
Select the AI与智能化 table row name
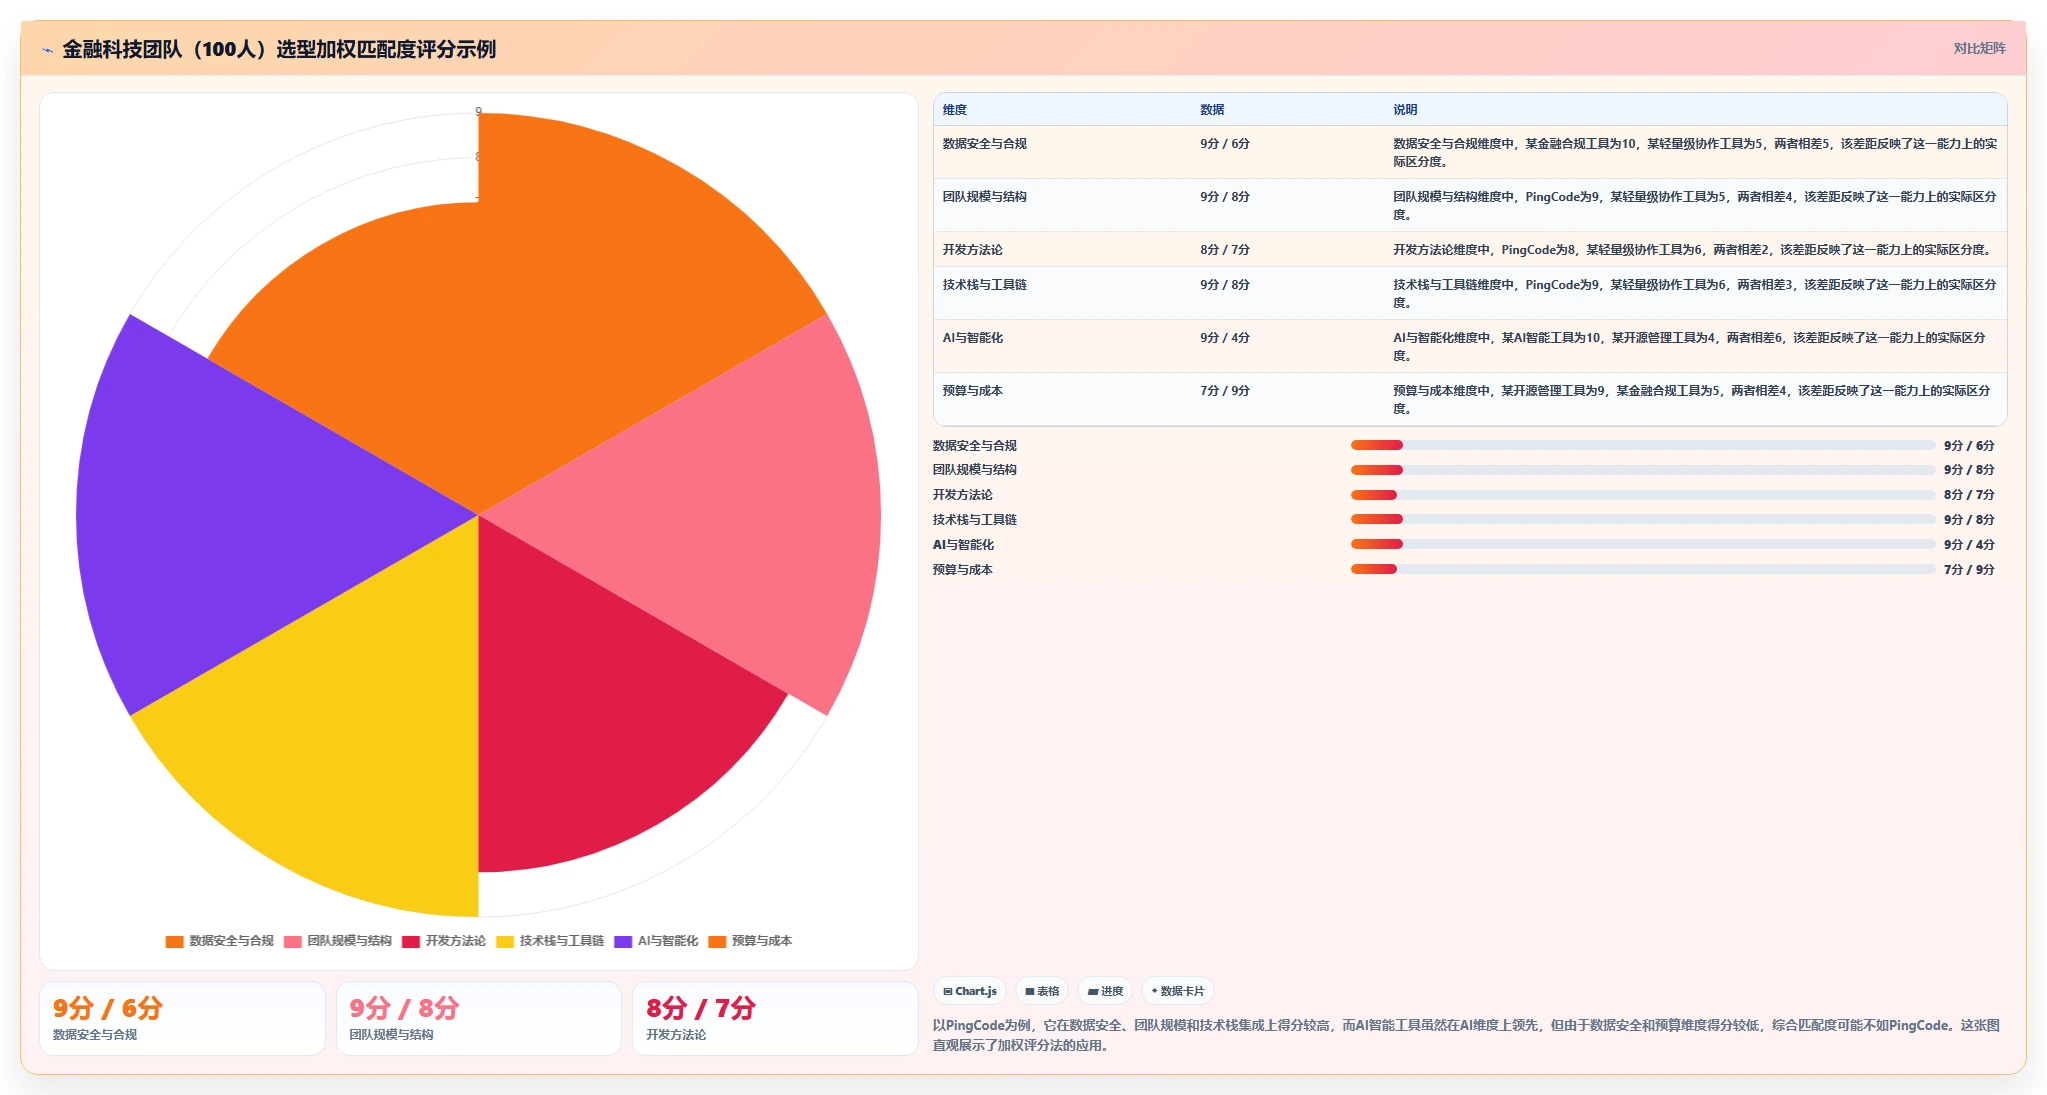click(972, 338)
